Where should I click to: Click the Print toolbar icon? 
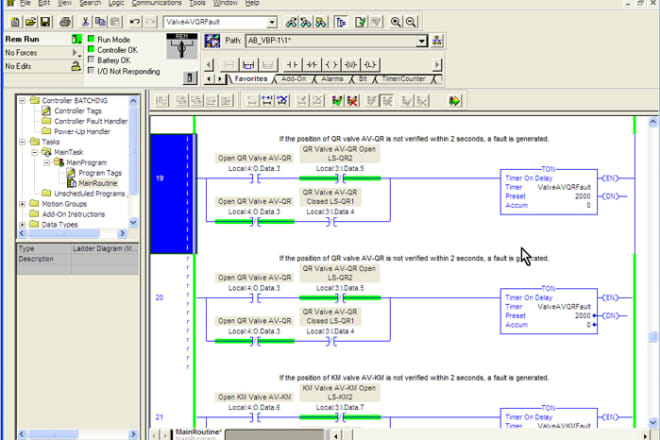tap(65, 22)
